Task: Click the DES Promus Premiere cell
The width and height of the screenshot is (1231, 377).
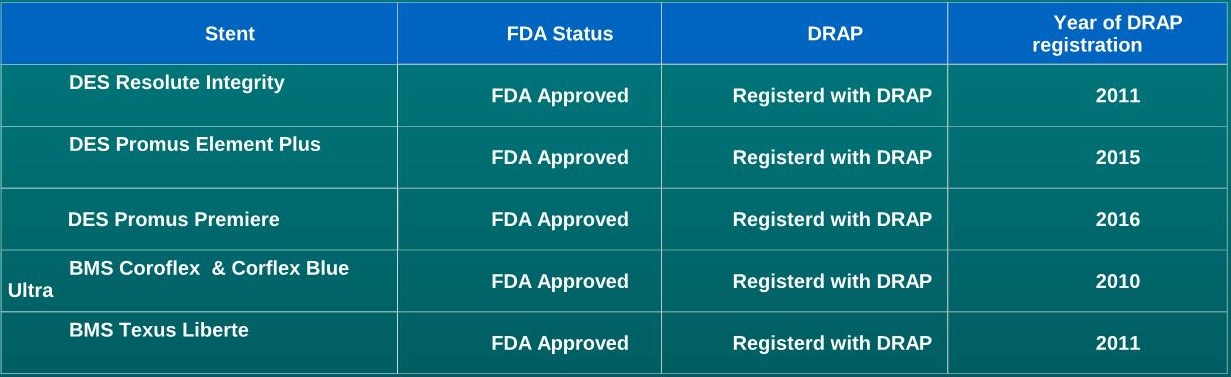Action: [x=199, y=219]
